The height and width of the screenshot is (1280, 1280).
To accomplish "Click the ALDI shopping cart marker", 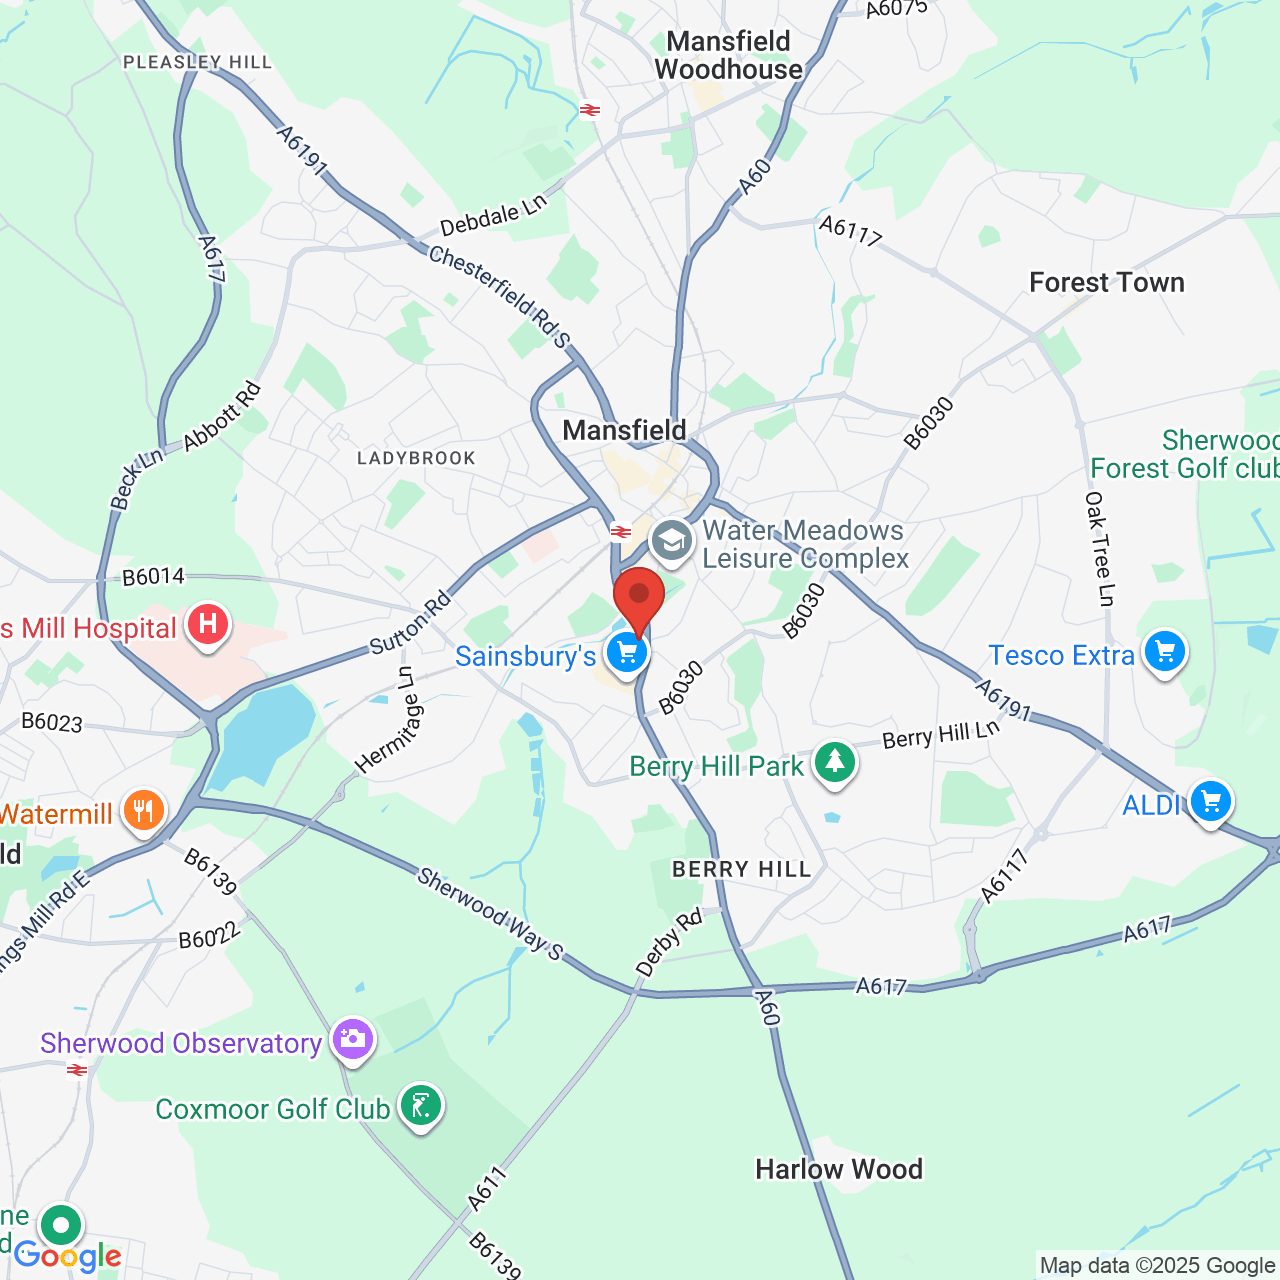I will click(1211, 804).
